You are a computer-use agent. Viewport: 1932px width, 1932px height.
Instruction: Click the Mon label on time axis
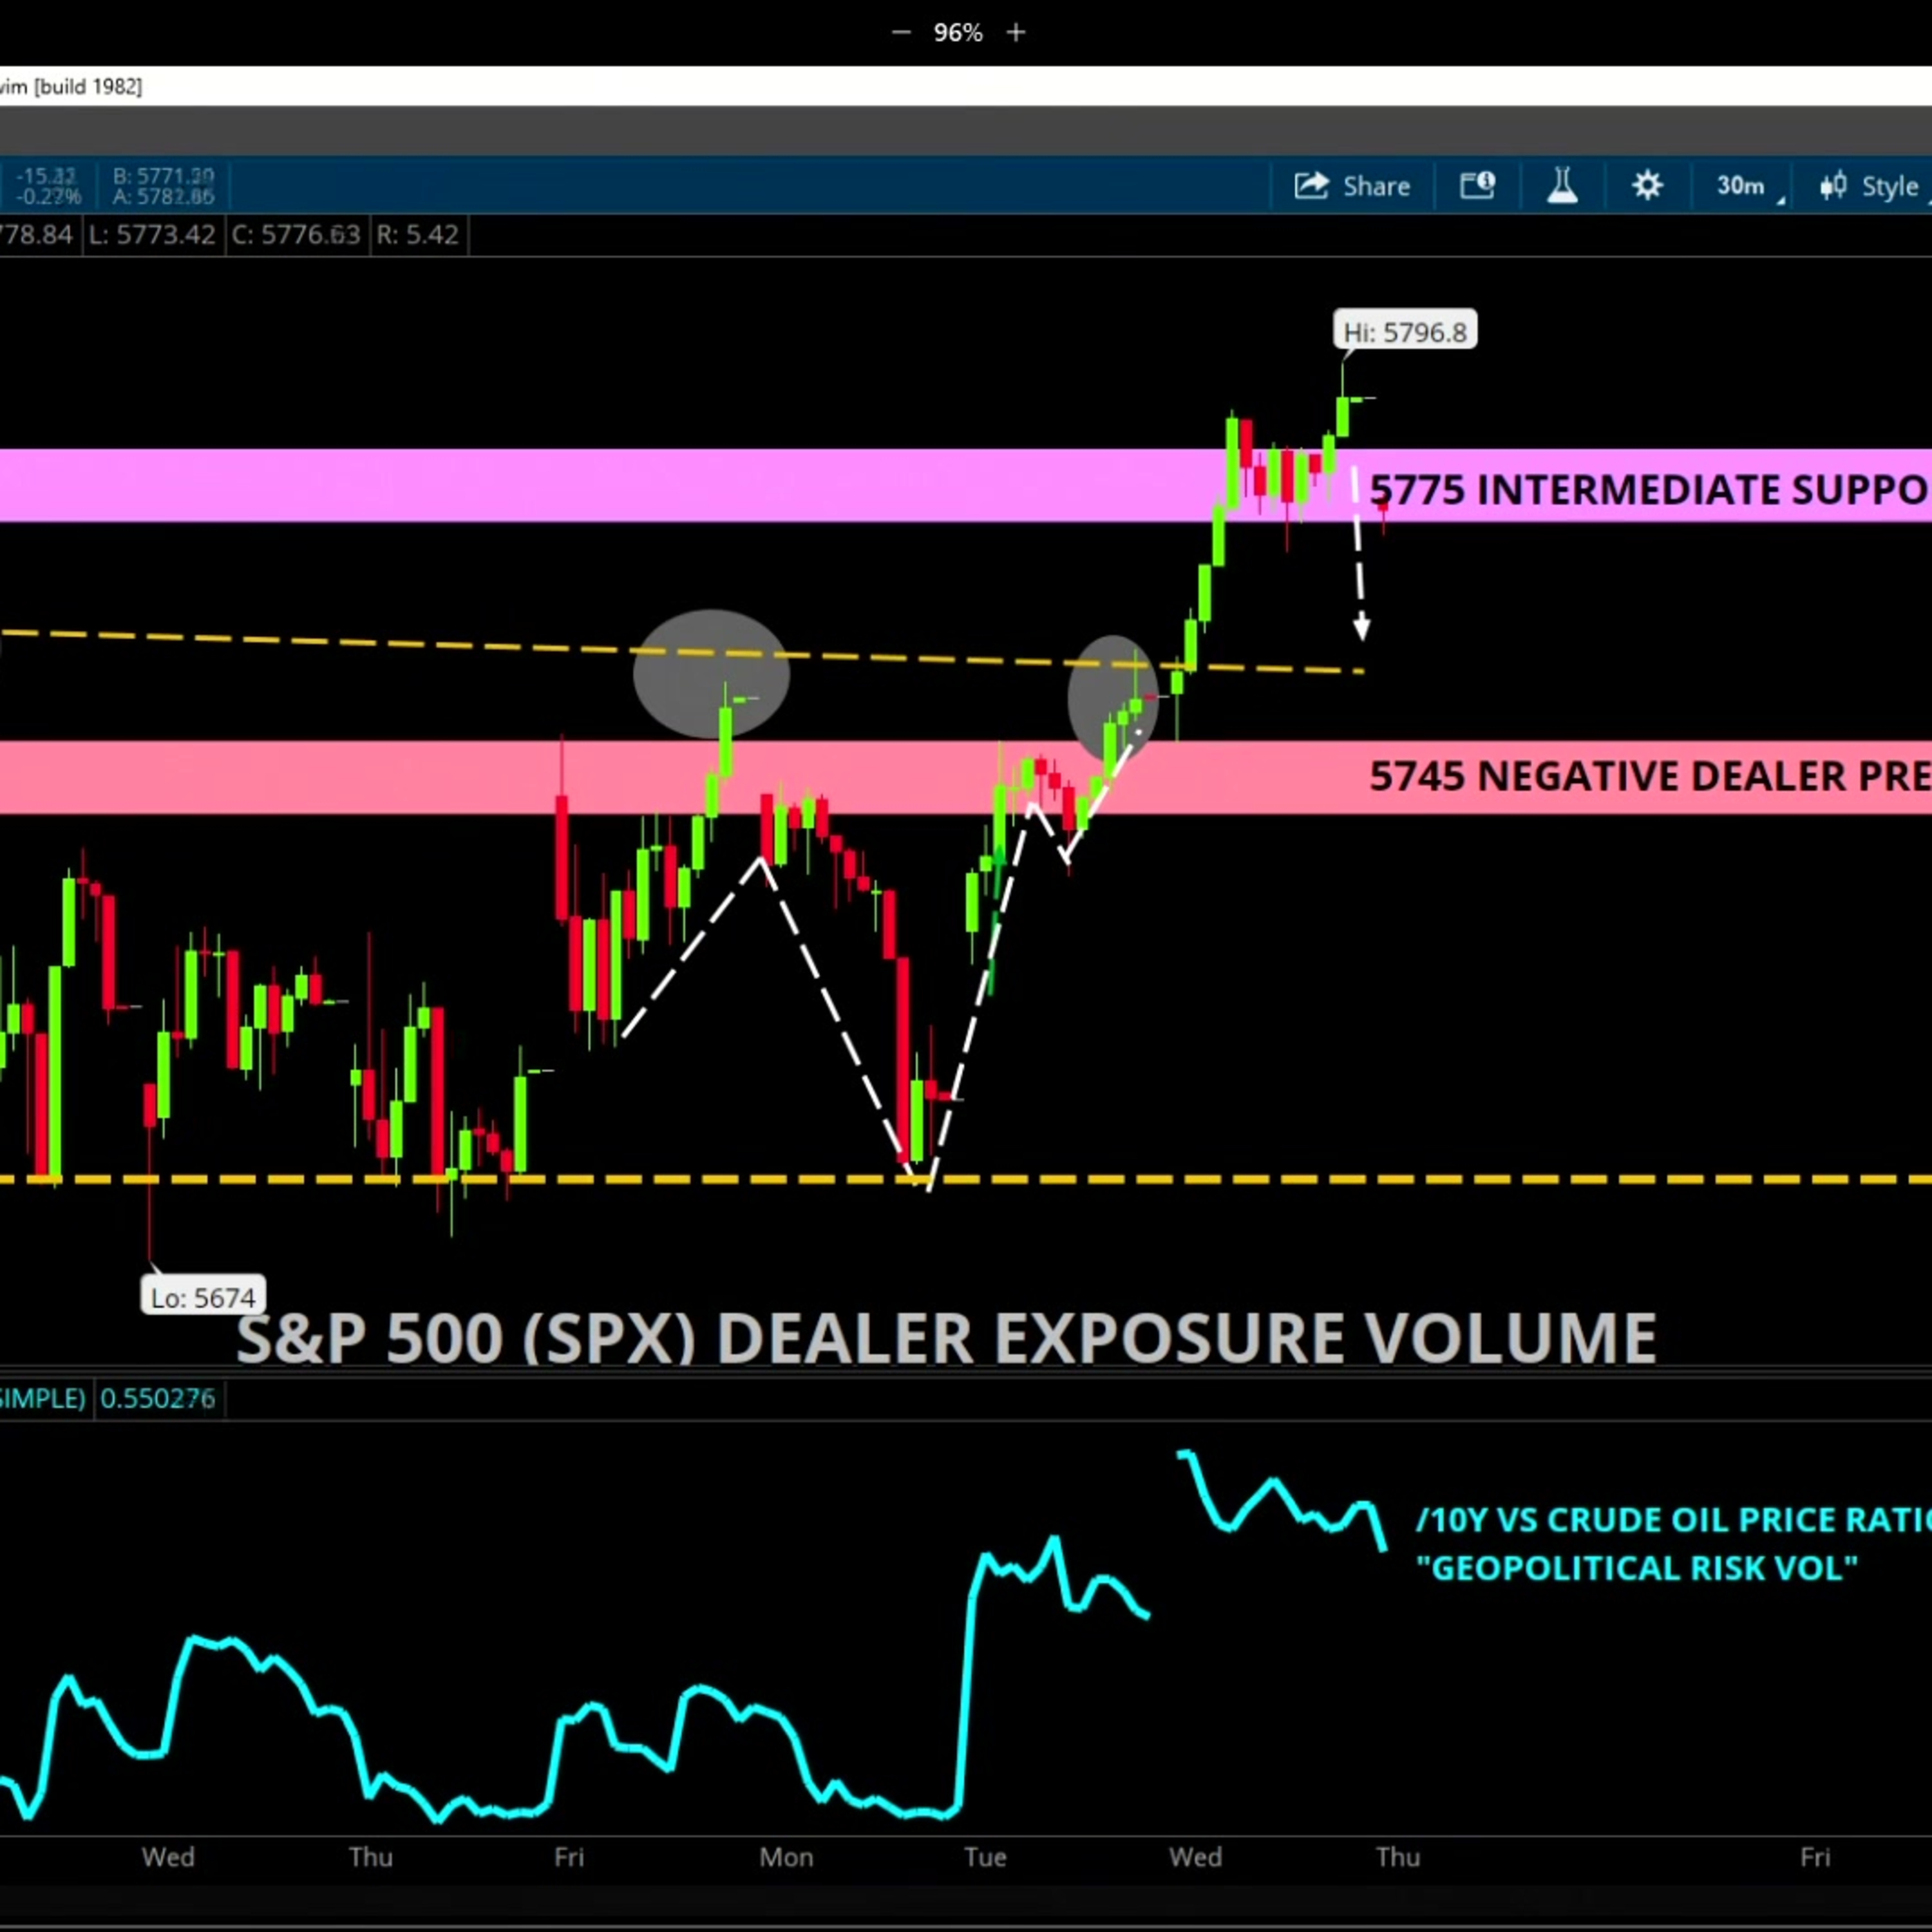pos(786,1858)
